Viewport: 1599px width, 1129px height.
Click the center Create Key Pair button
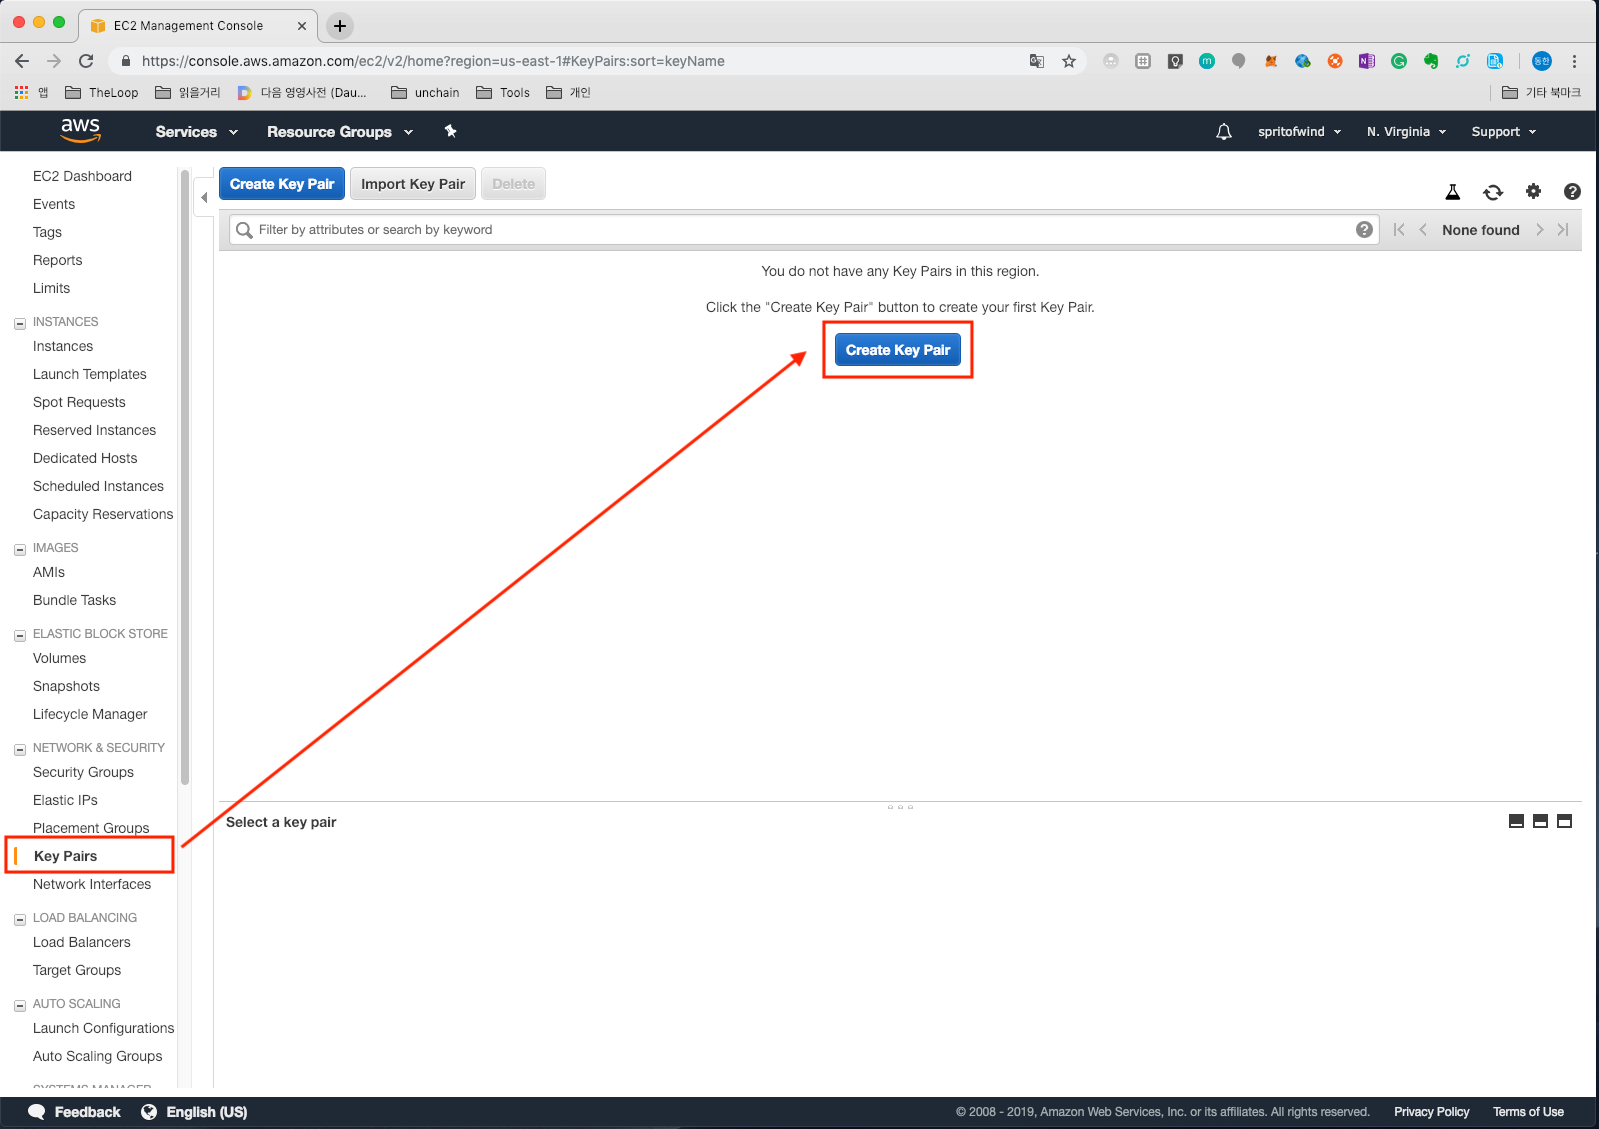pyautogui.click(x=898, y=350)
